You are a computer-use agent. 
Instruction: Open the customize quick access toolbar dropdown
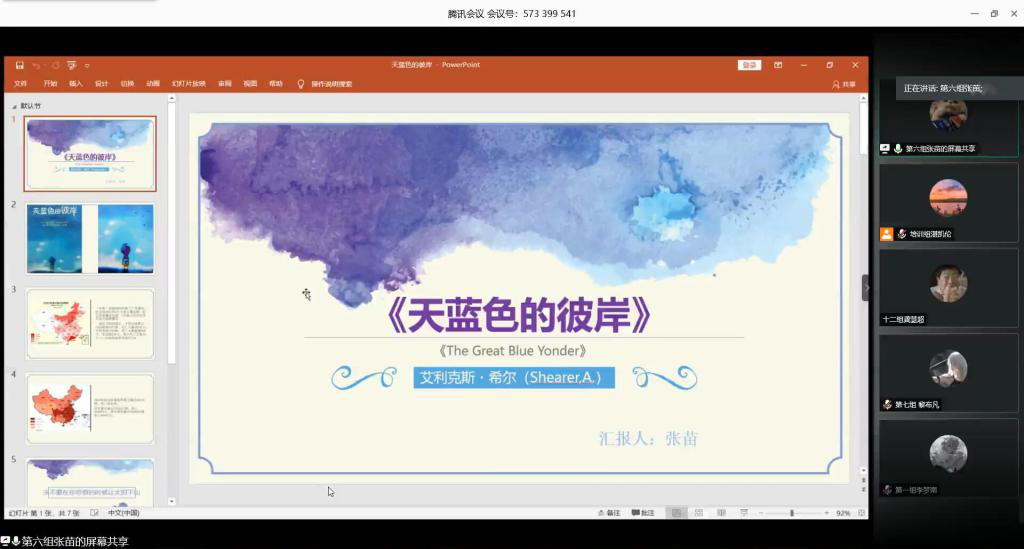click(x=87, y=65)
